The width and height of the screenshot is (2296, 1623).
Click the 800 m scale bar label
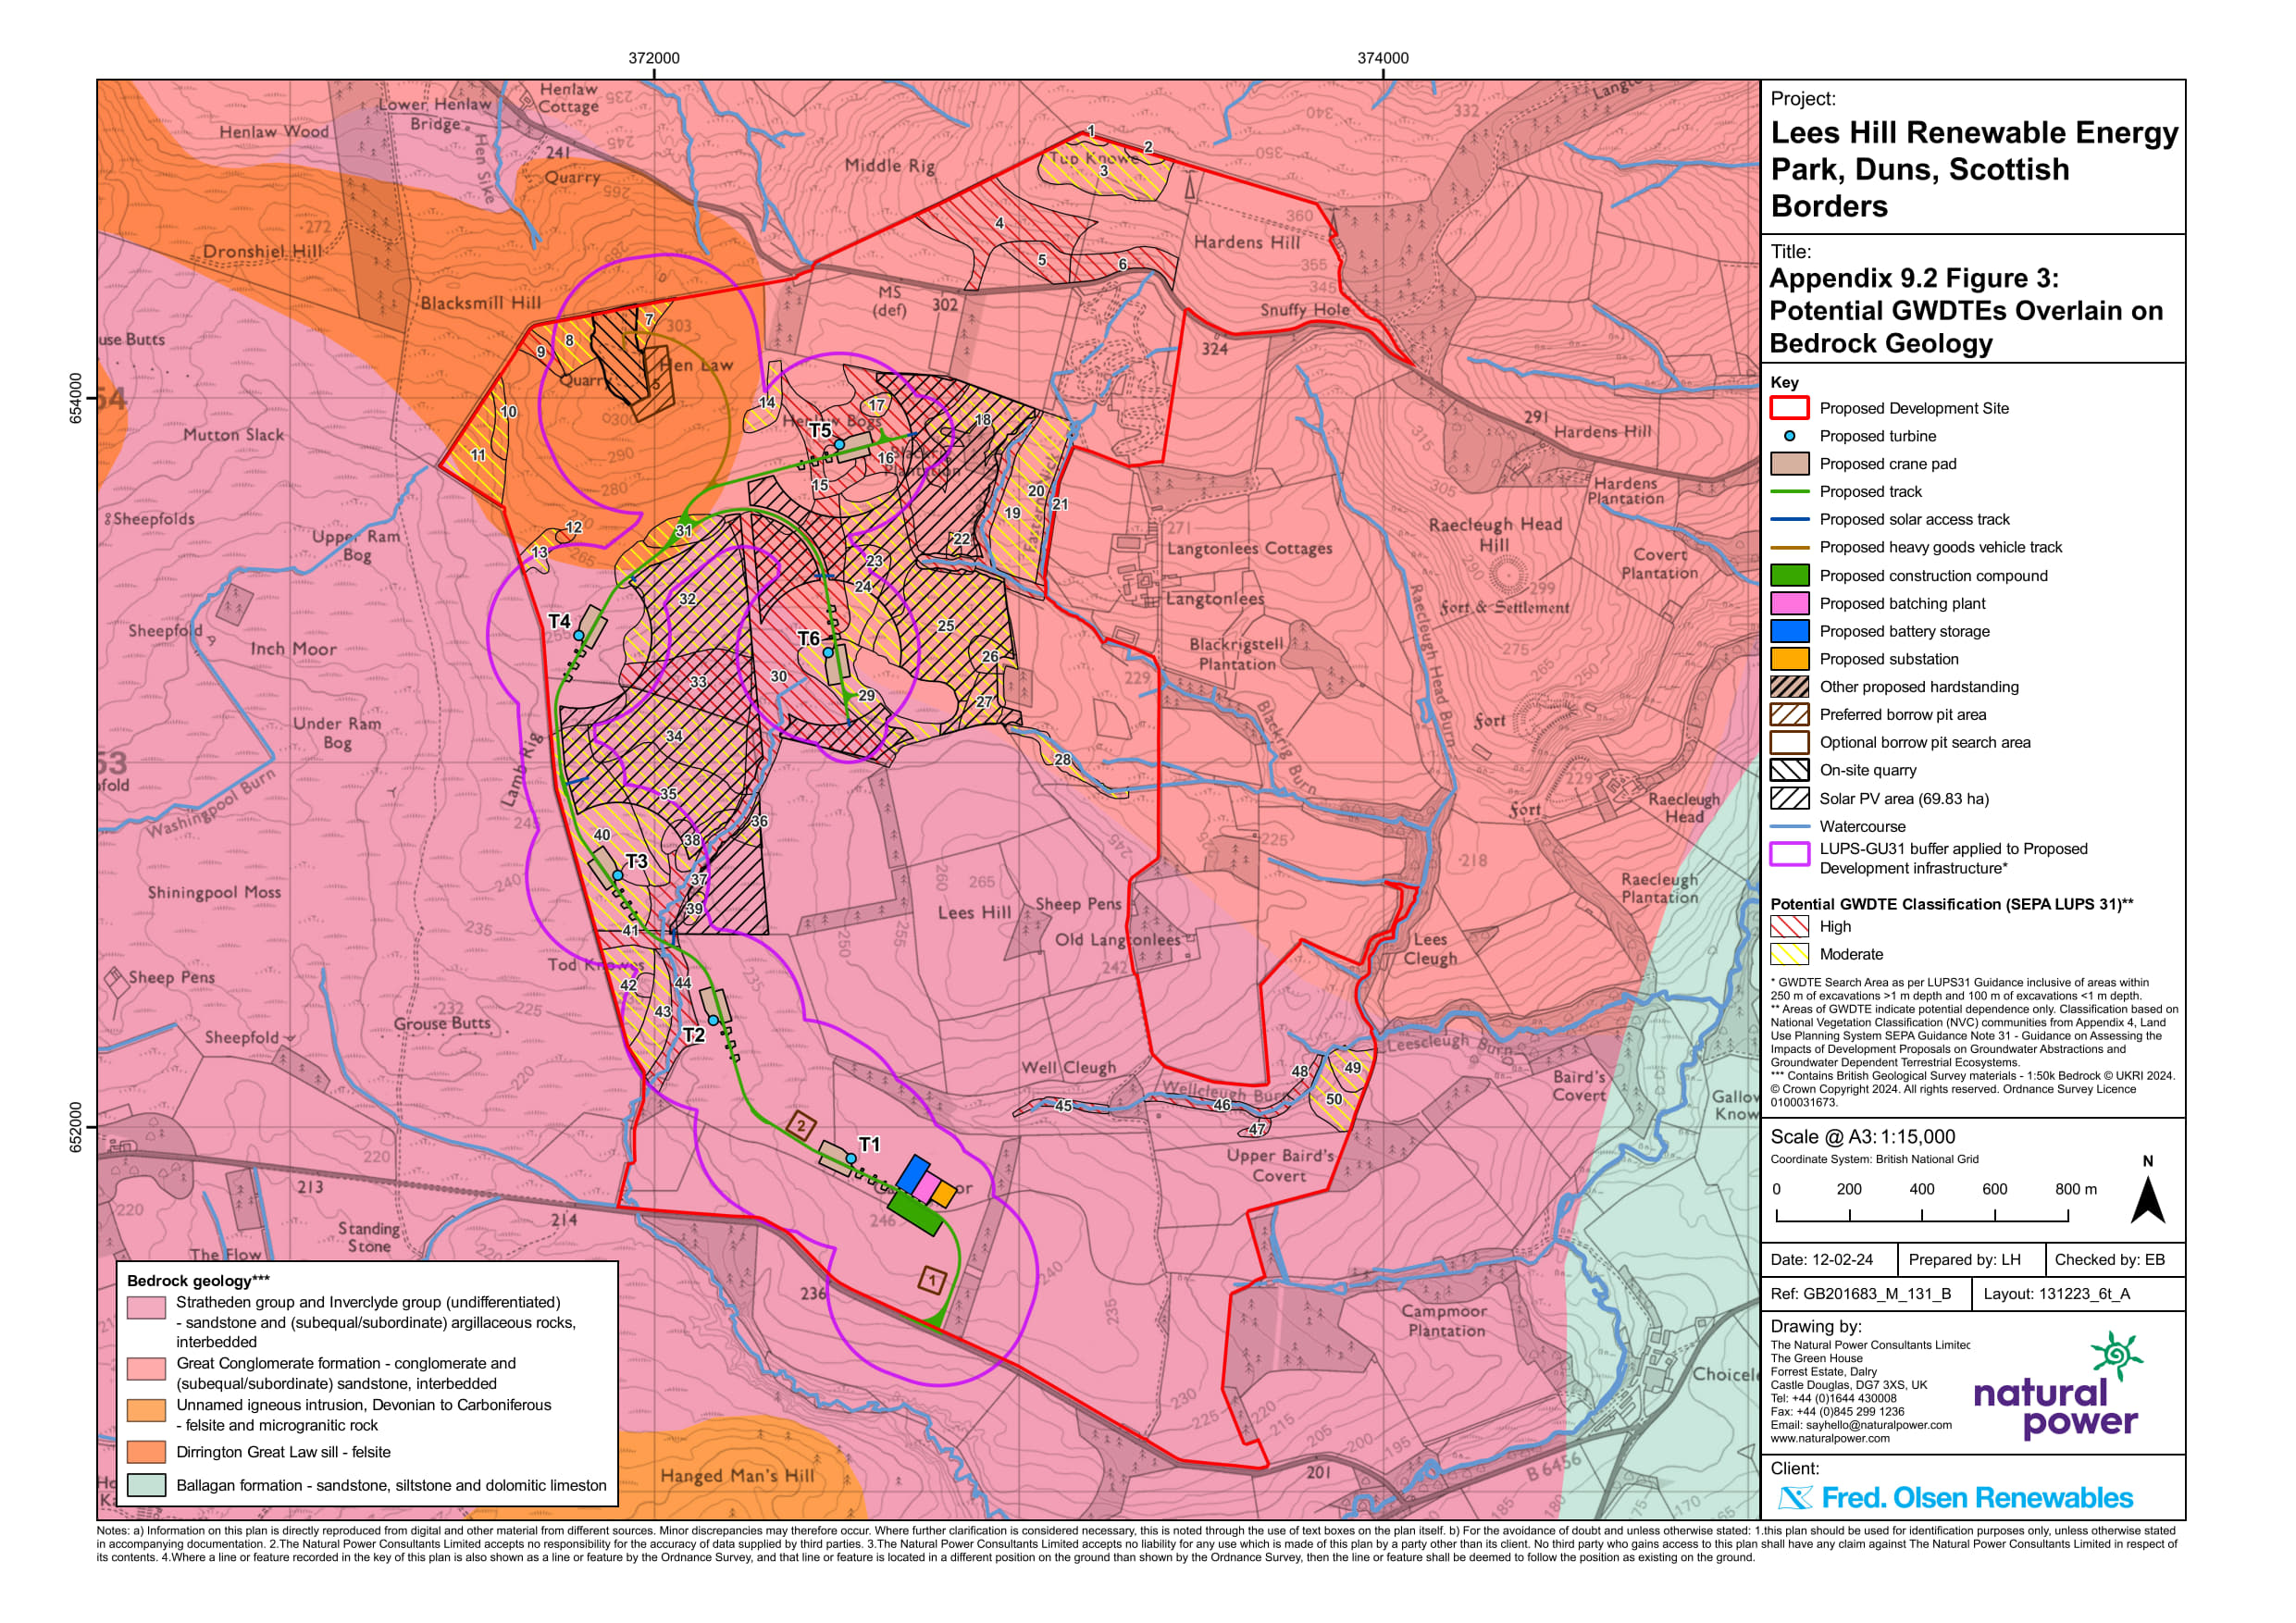pos(2075,1189)
